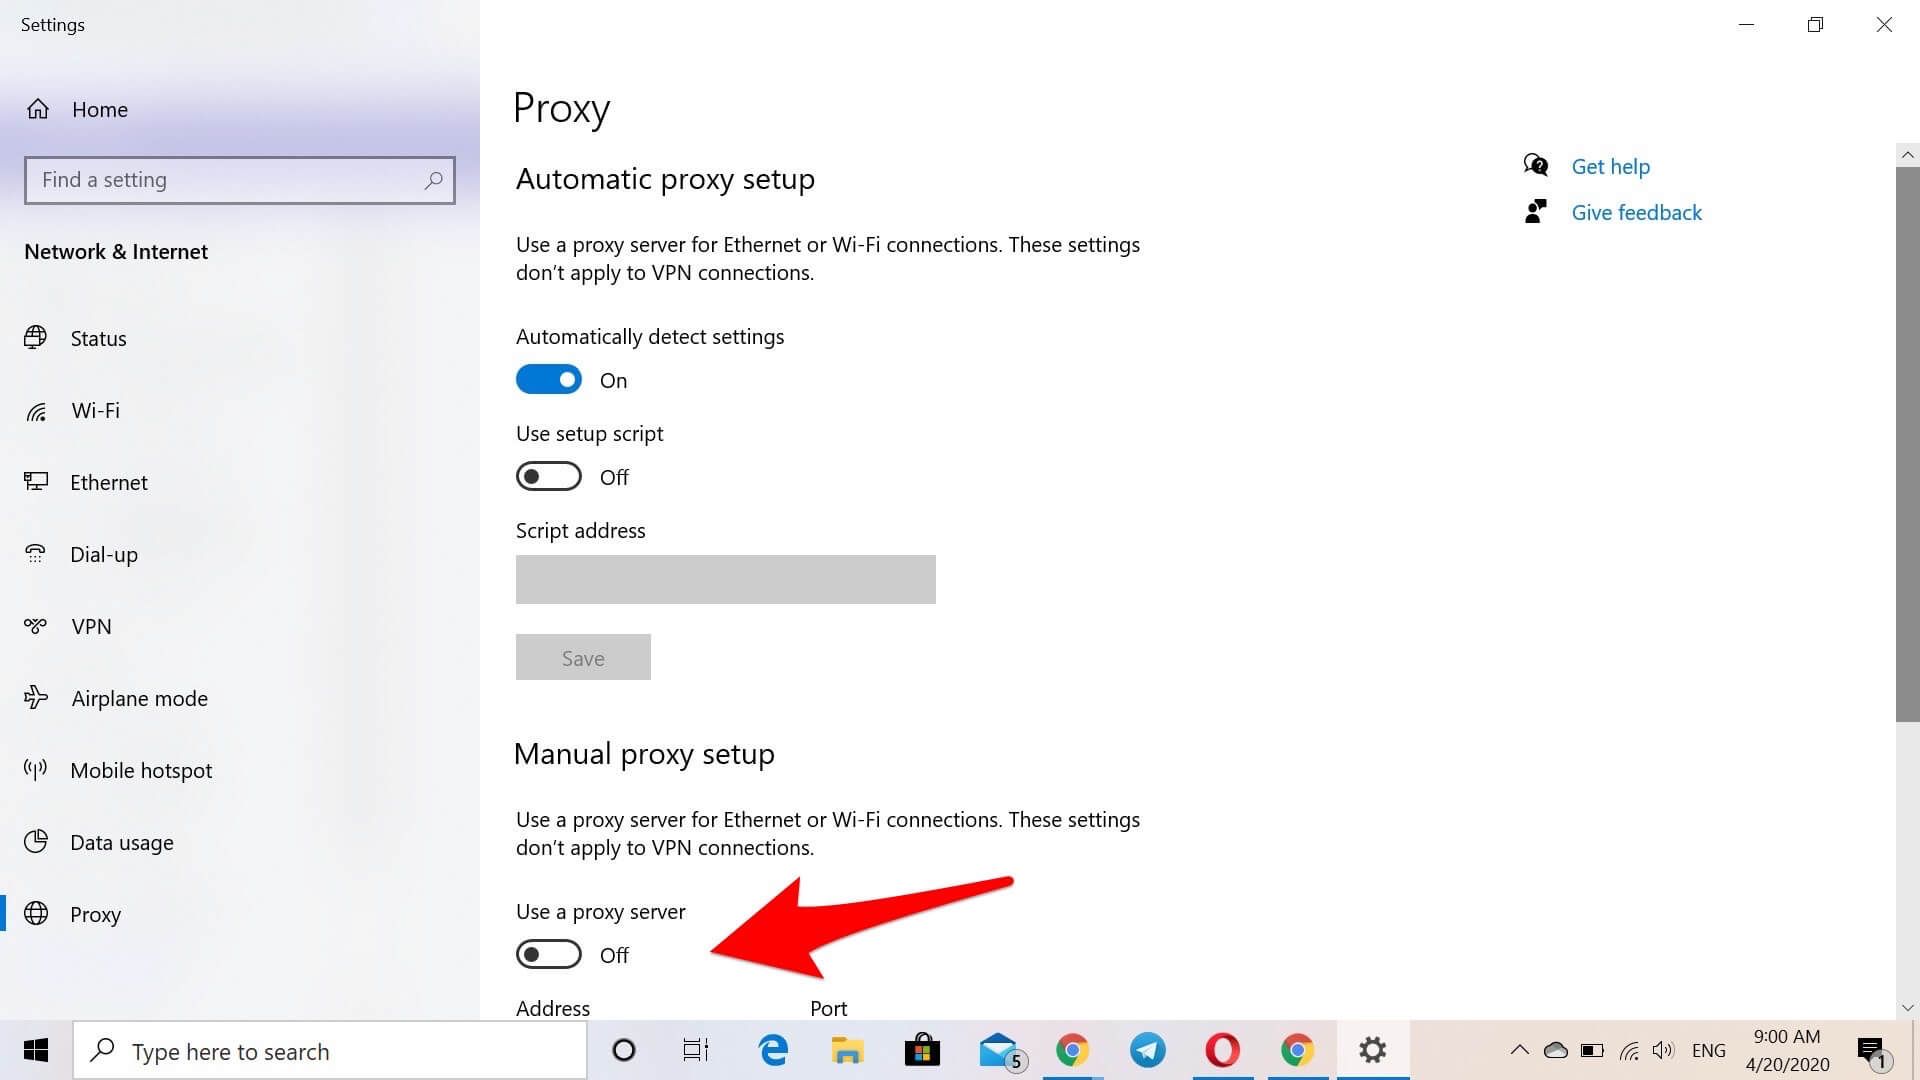The width and height of the screenshot is (1920, 1080).
Task: Click Find a setting search box
Action: pyautogui.click(x=239, y=178)
